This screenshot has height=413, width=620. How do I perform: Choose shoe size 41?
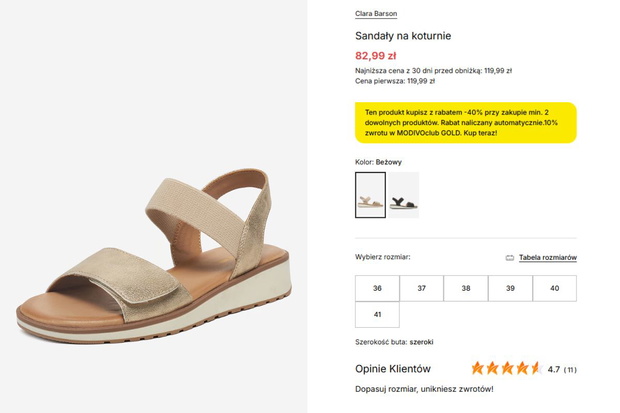377,314
